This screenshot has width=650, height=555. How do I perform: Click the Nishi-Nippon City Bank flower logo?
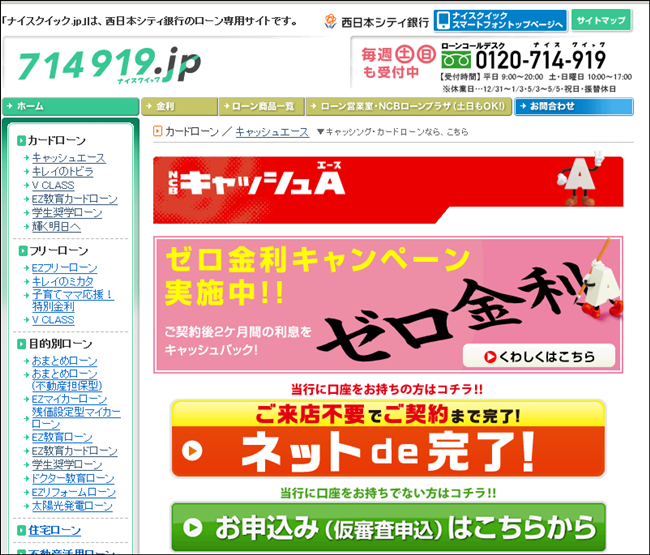click(x=330, y=21)
